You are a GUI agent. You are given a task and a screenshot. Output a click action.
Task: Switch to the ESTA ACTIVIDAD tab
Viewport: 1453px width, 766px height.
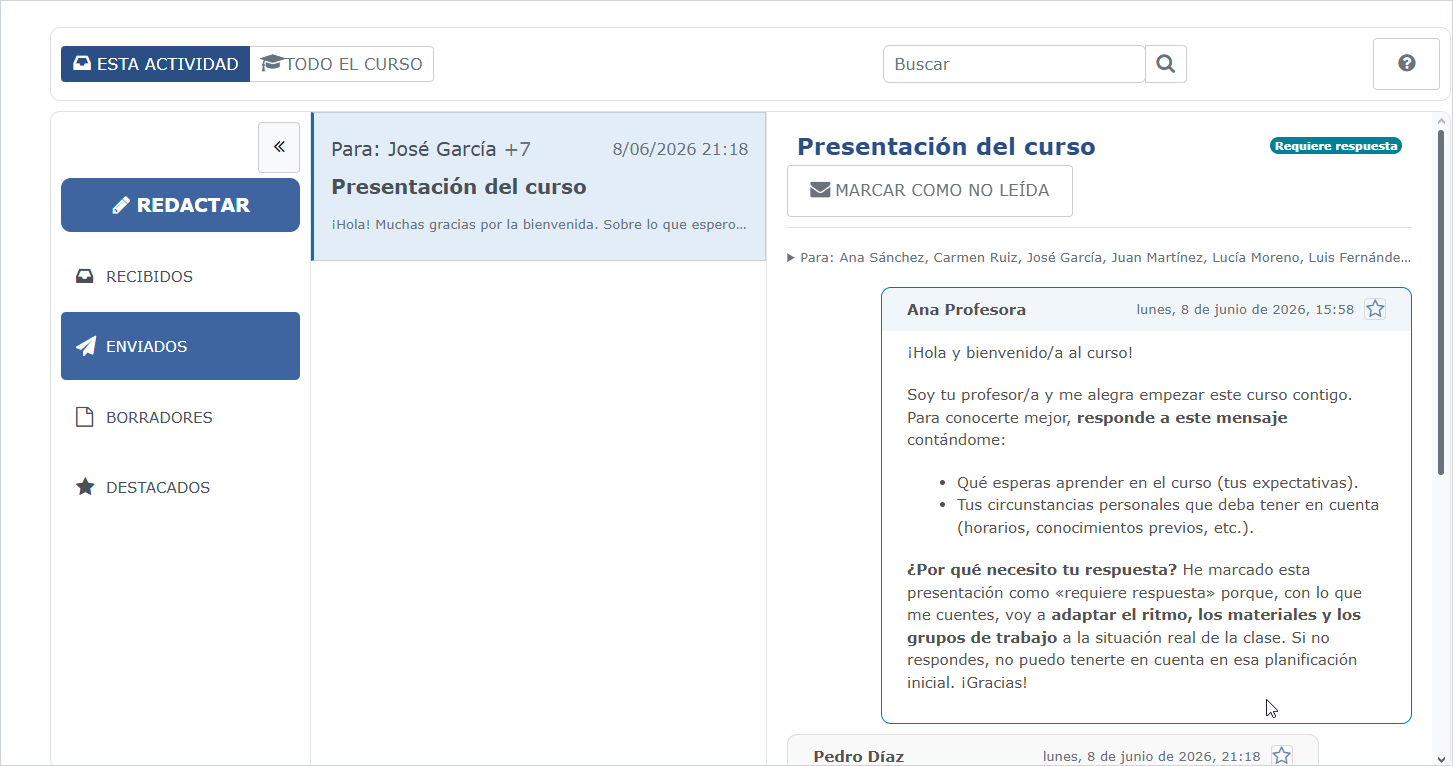(155, 64)
